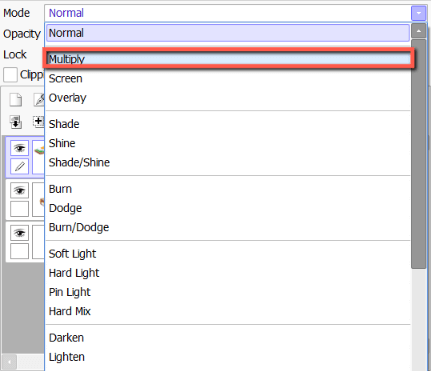Click the Mode combo box showing Normal
The image size is (431, 371).
235,13
